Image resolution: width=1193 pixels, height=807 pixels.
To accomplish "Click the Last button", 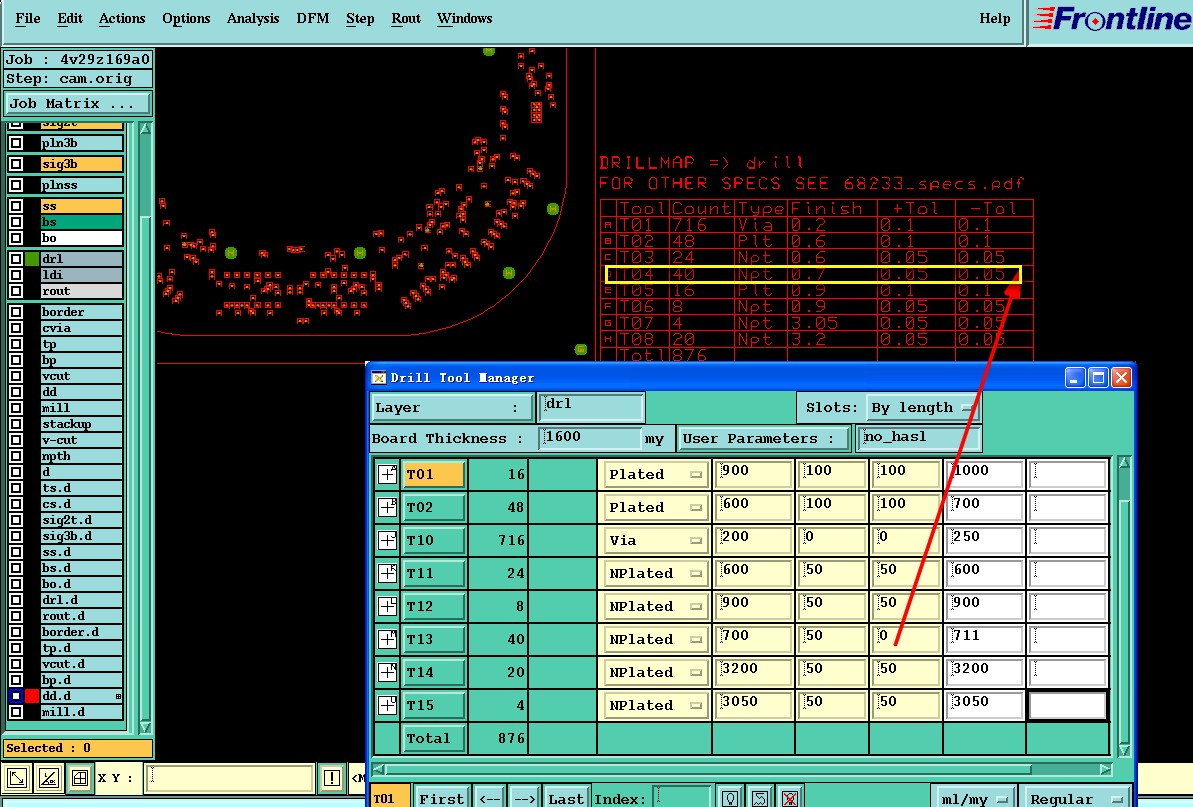I will (x=565, y=799).
